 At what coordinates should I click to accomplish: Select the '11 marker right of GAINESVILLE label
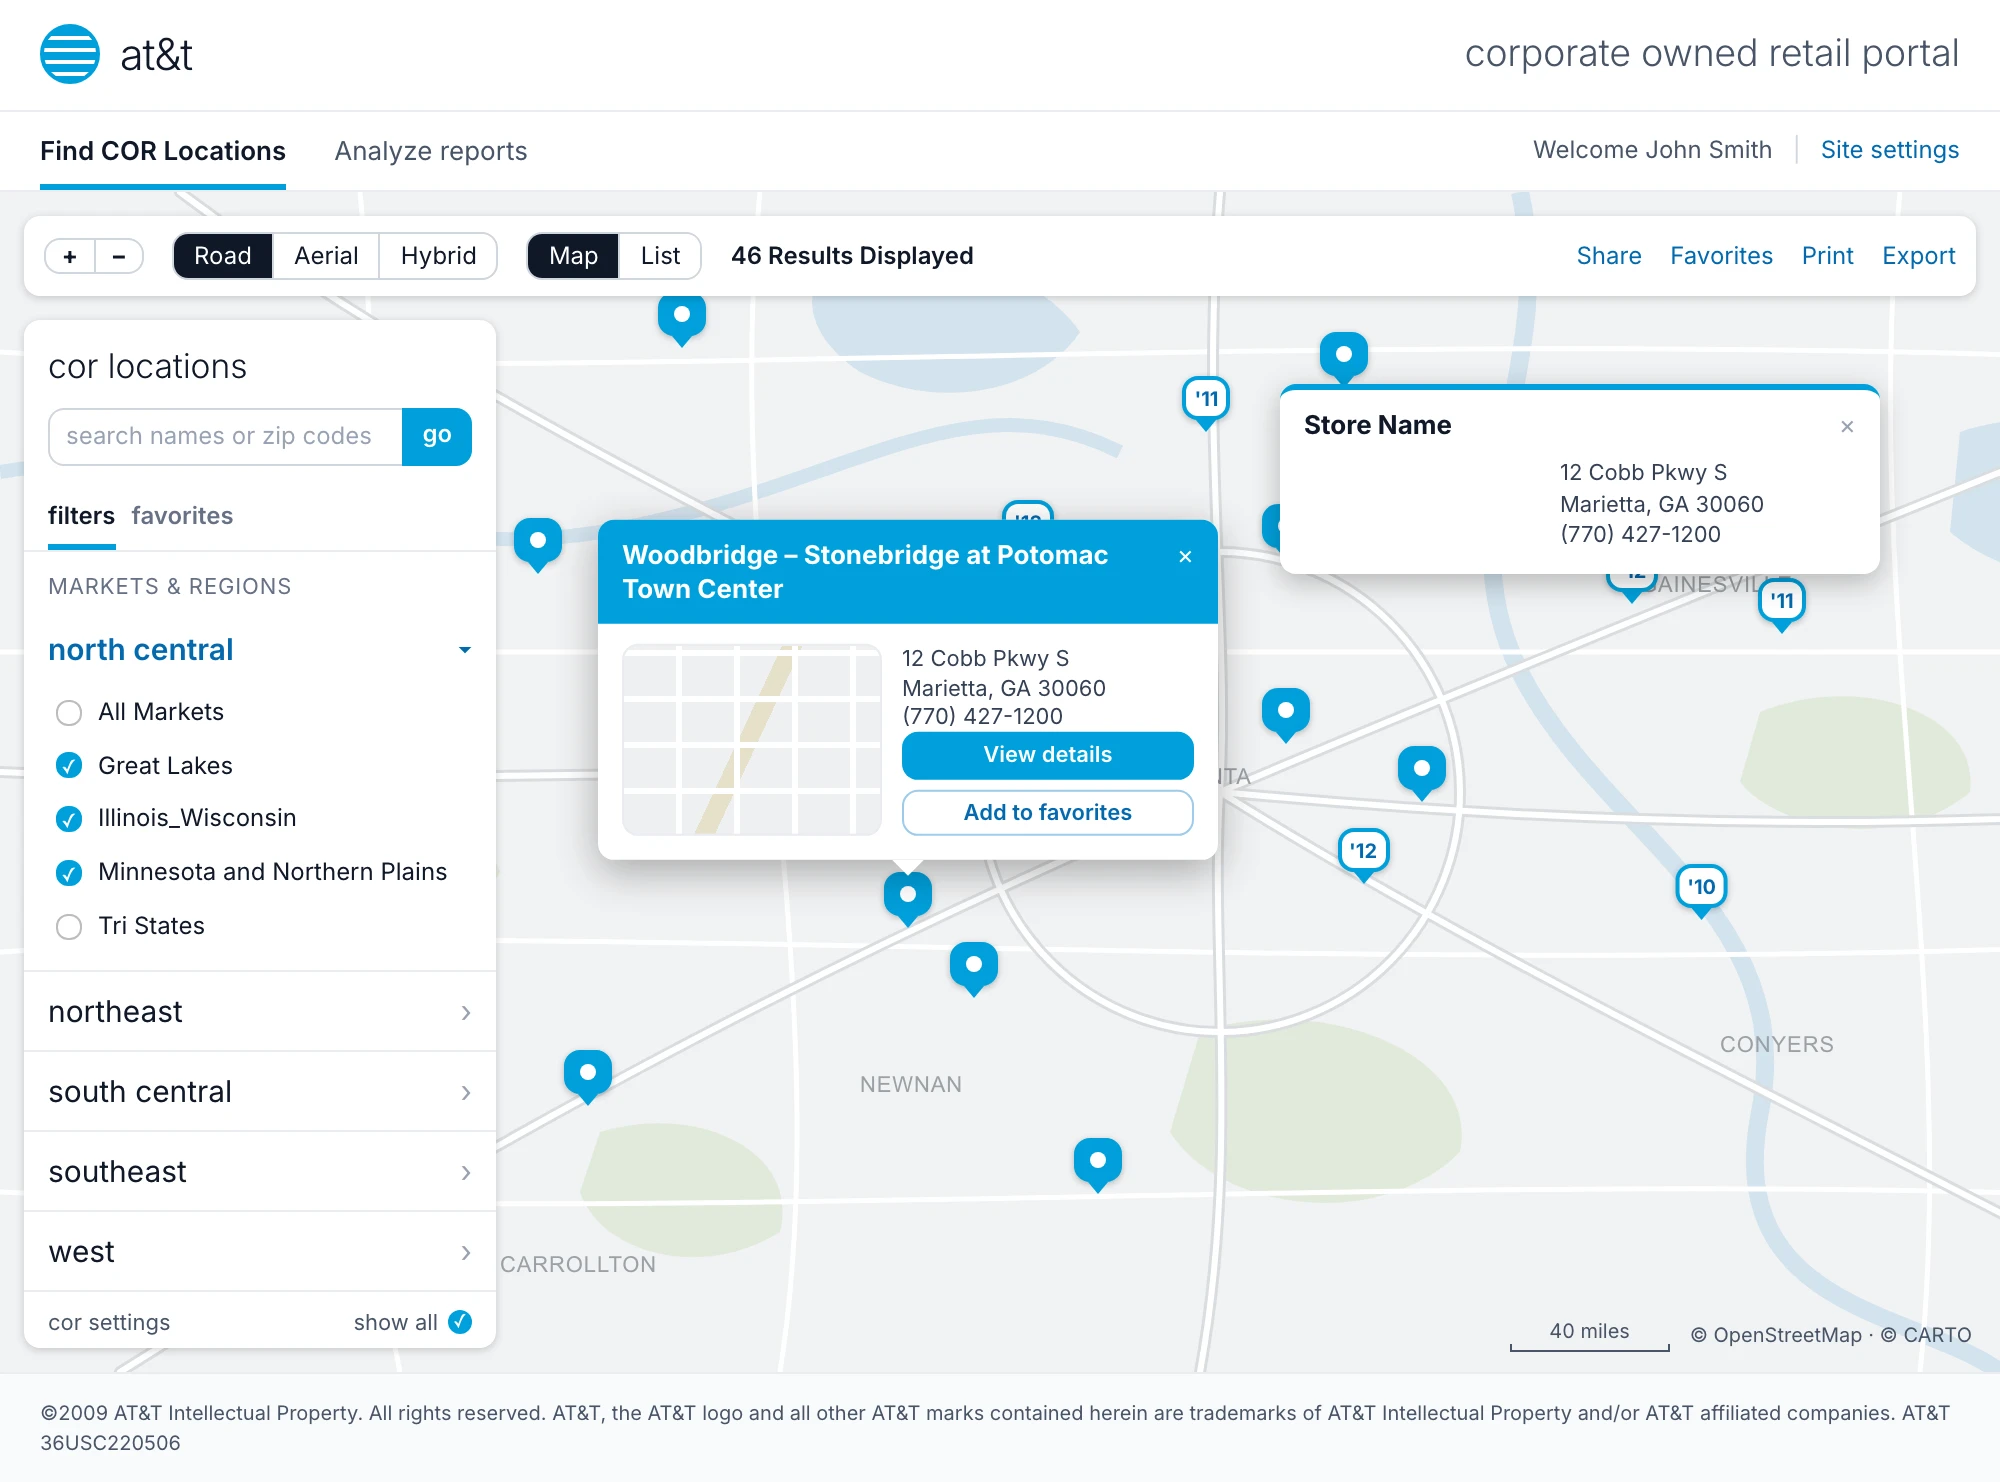coord(1781,605)
